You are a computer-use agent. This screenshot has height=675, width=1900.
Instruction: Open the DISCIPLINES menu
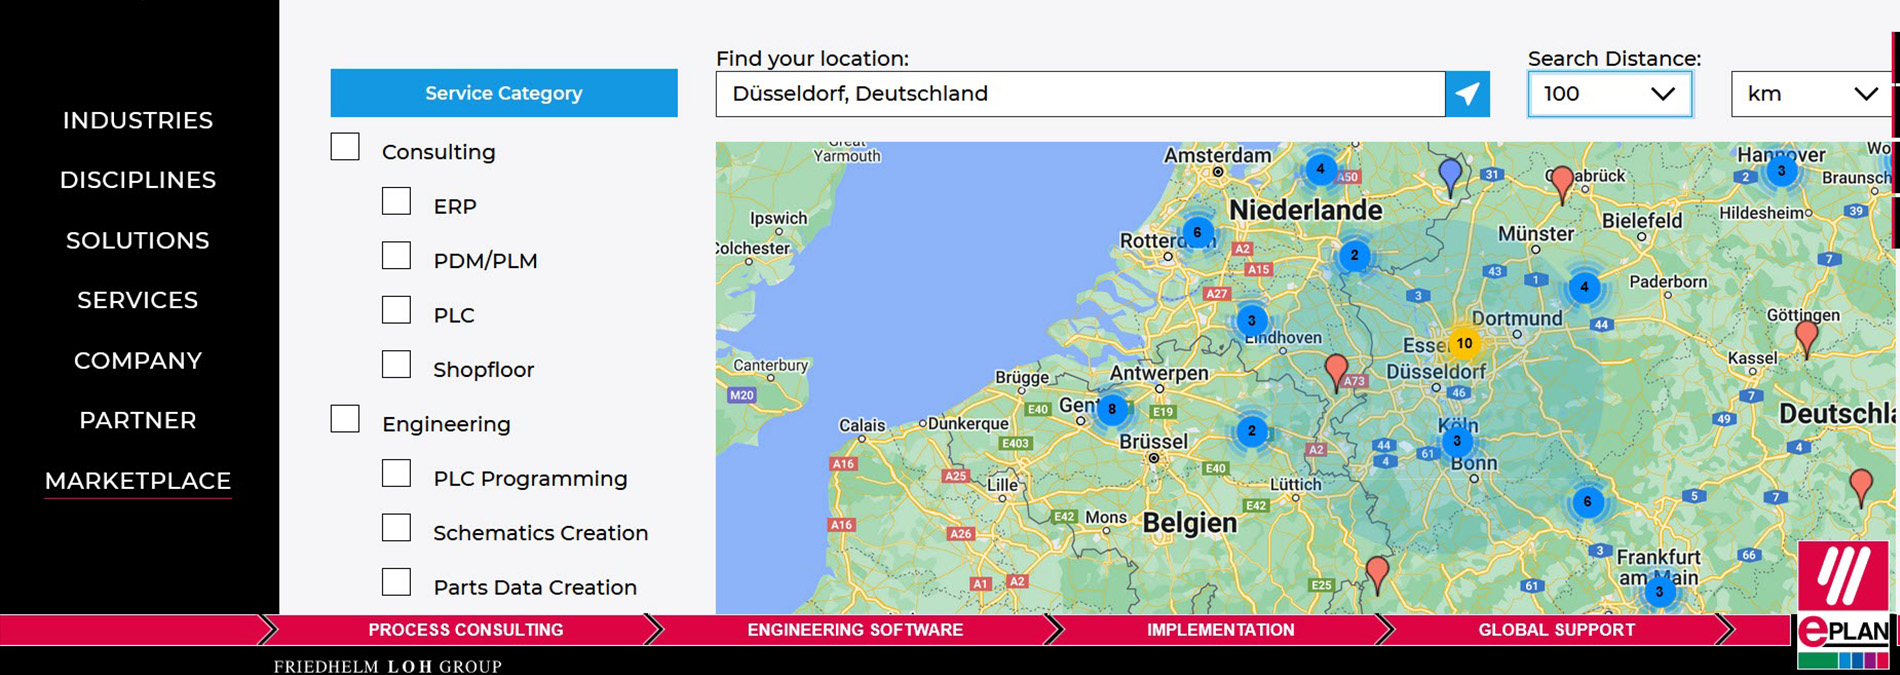138,180
